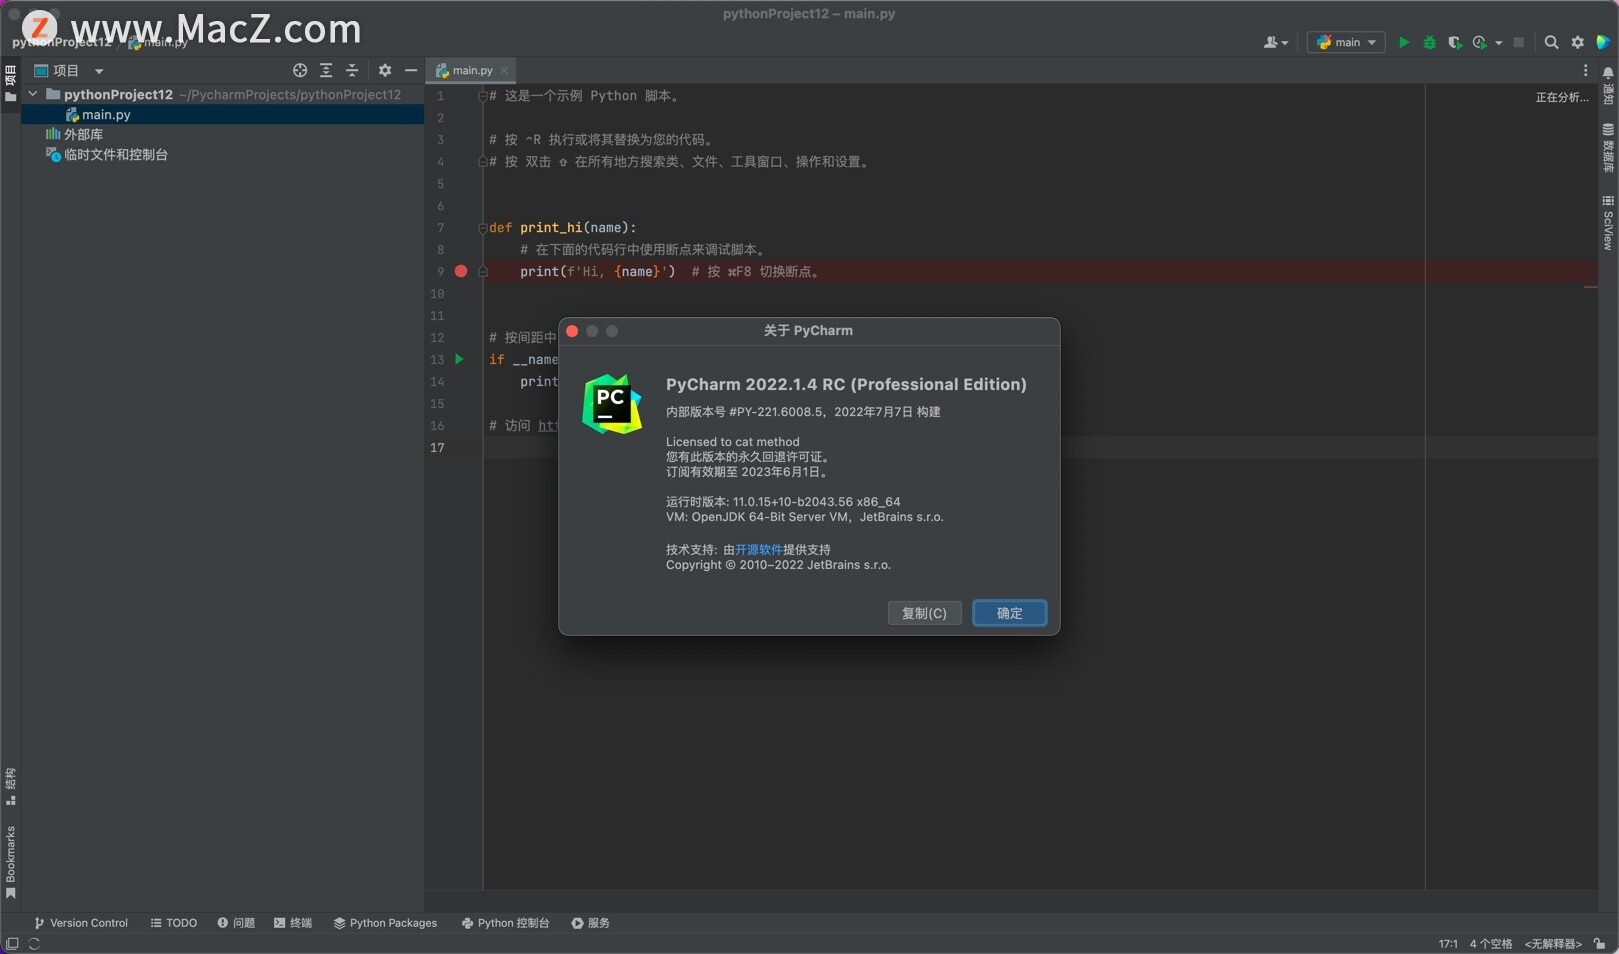Open the TODO tool window
The height and width of the screenshot is (954, 1619).
point(174,923)
